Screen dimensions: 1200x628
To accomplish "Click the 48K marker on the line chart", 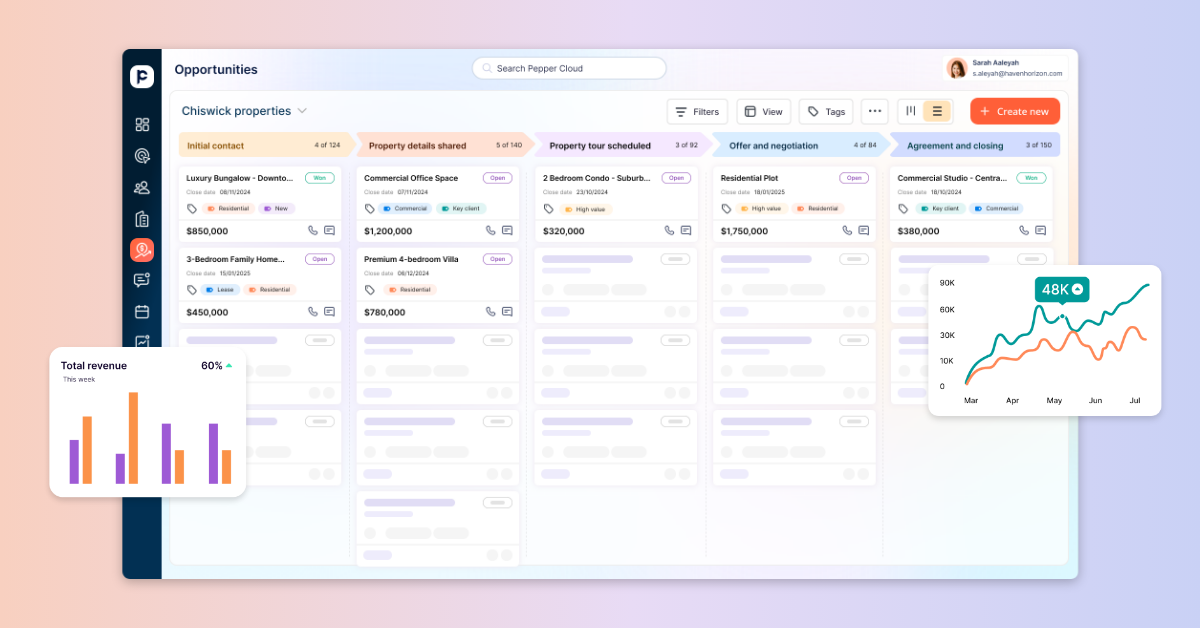I will [1061, 289].
